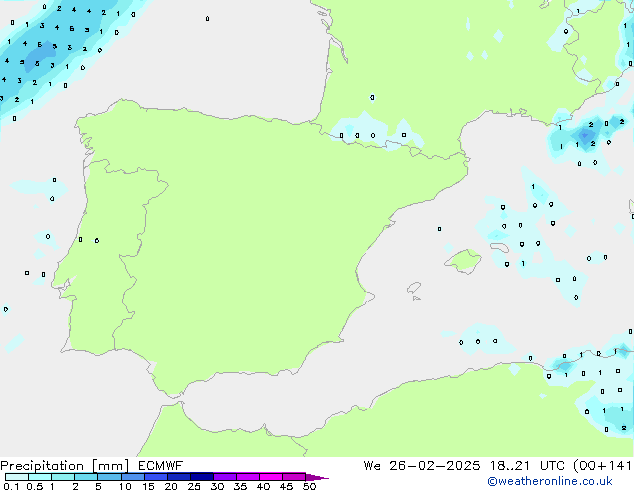Click the 'We 26-02-2025' date text
This screenshot has height=490, width=634.
pos(422,466)
